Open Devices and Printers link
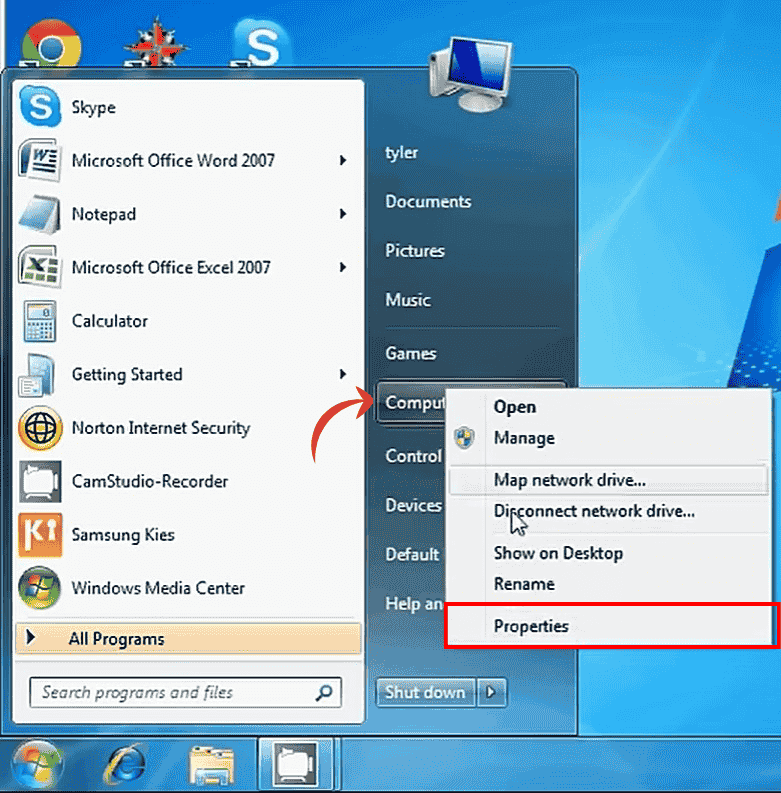This screenshot has width=781, height=793. (414, 505)
